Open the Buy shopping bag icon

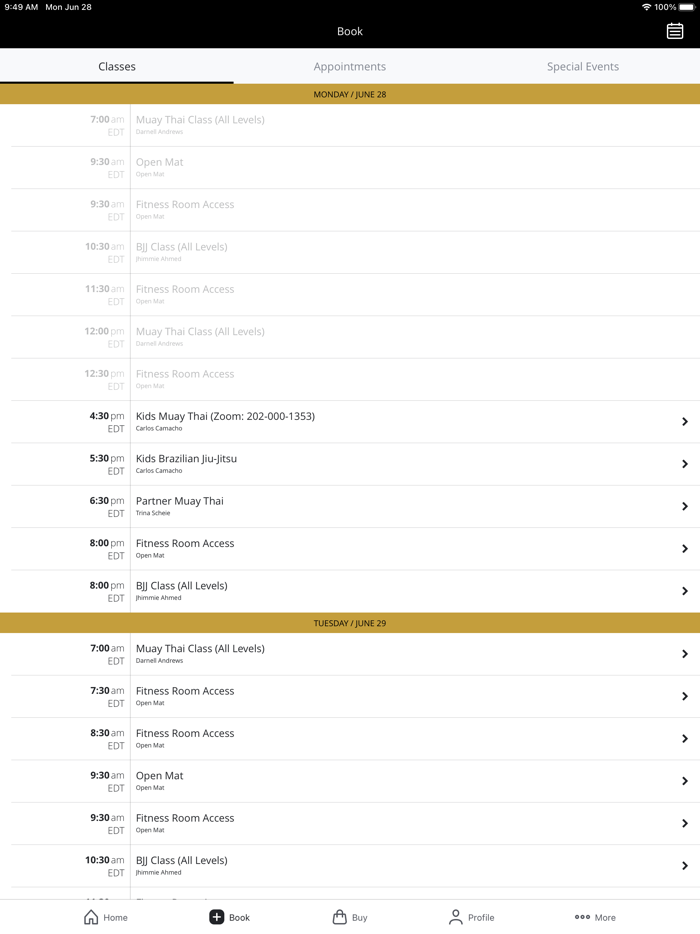point(339,917)
